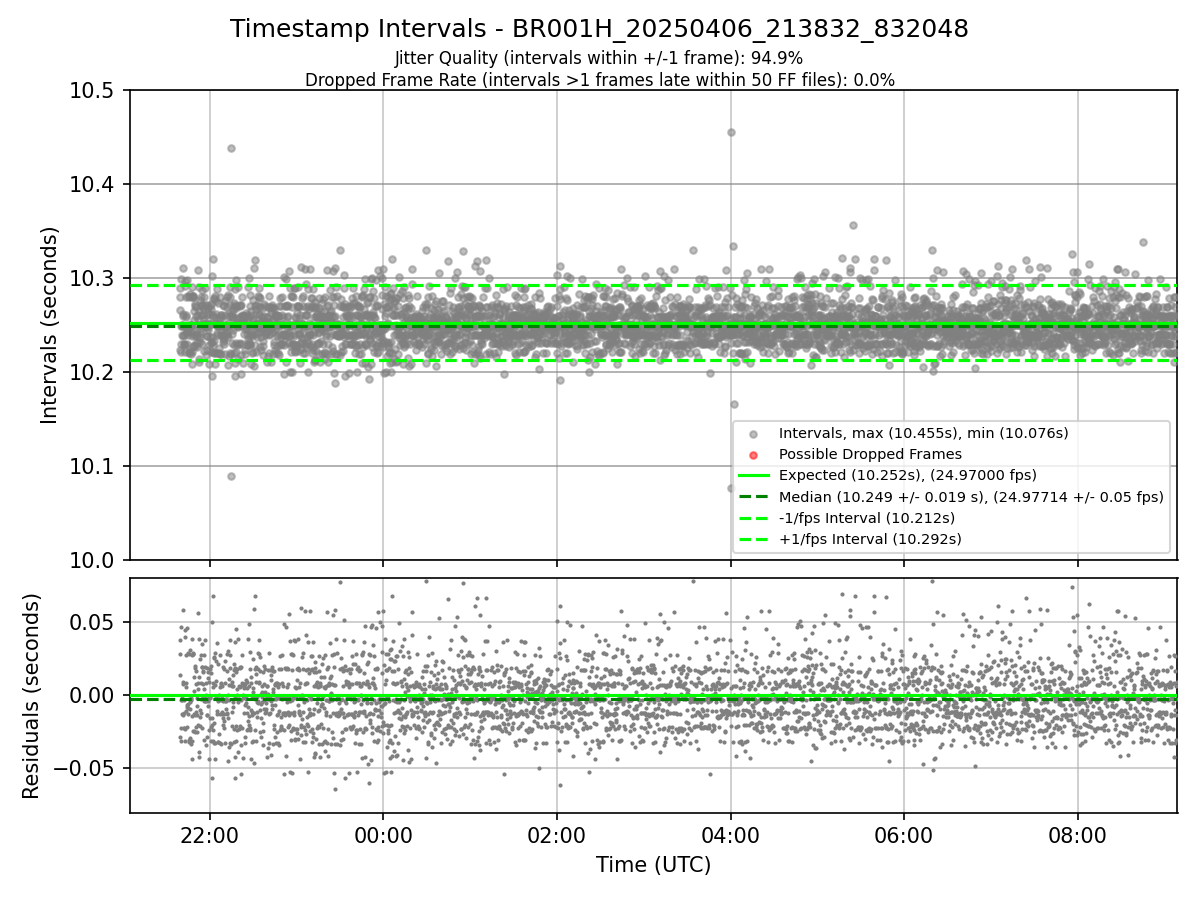The height and width of the screenshot is (900, 1200).
Task: Click the outlier point near 22:15 at 10.44
Action: click(231, 148)
